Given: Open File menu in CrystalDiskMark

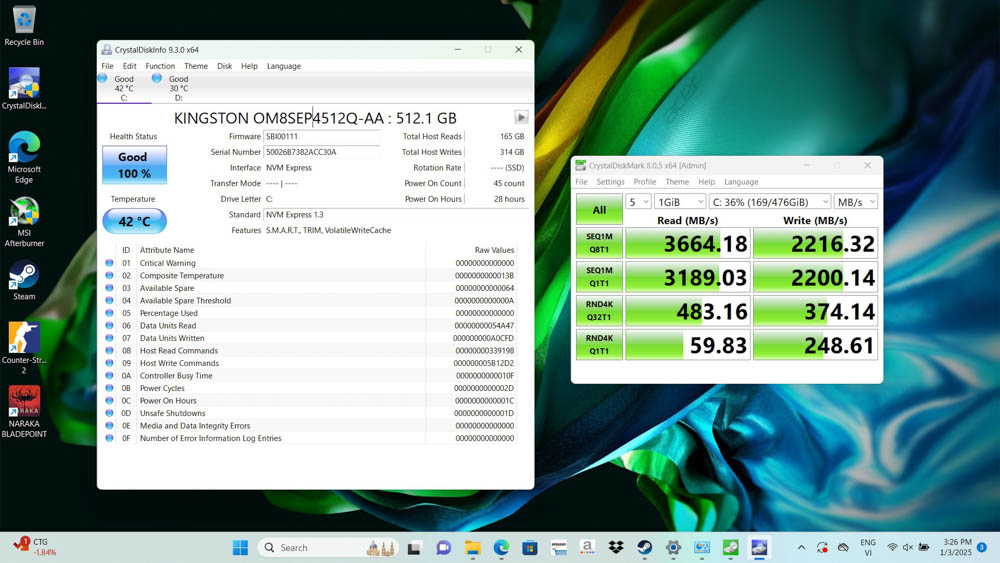Looking at the screenshot, I should tap(582, 182).
